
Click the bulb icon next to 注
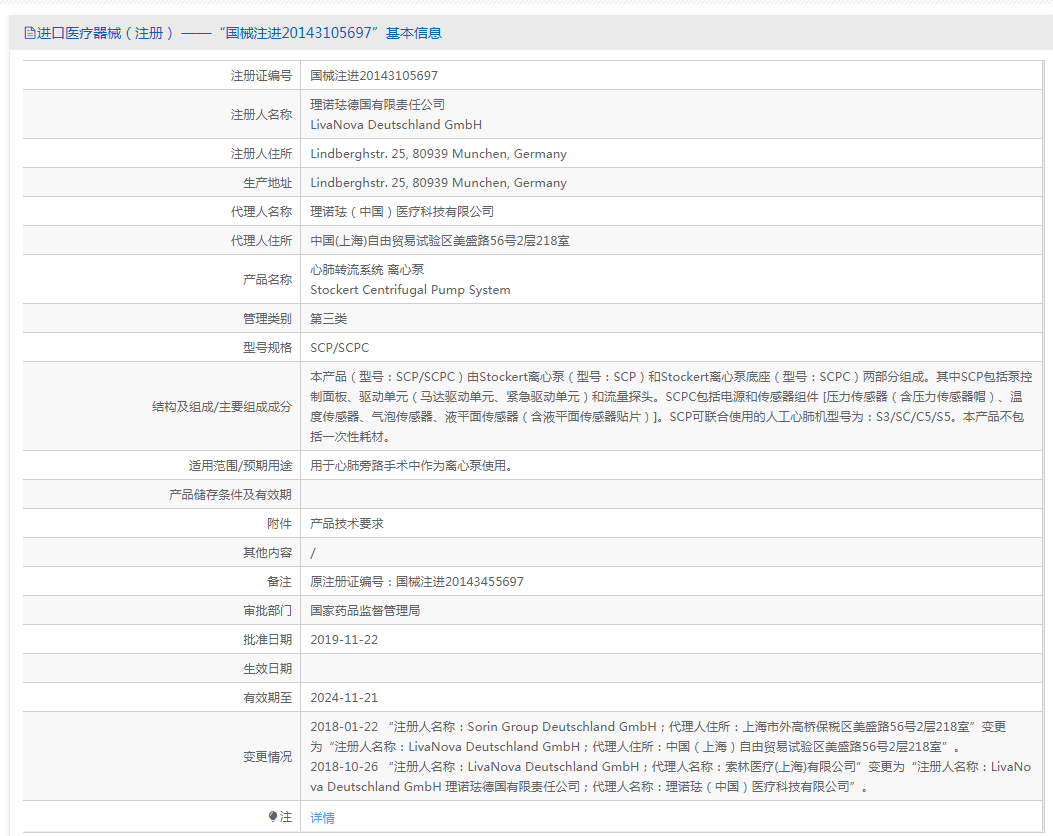273,817
